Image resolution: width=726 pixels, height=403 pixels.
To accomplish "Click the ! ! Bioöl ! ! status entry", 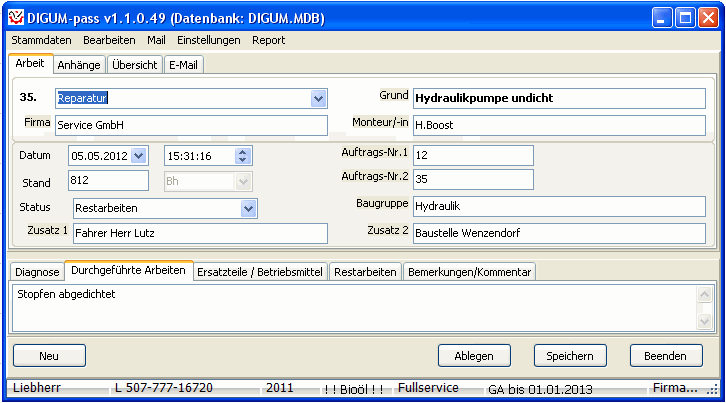I will coord(354,389).
